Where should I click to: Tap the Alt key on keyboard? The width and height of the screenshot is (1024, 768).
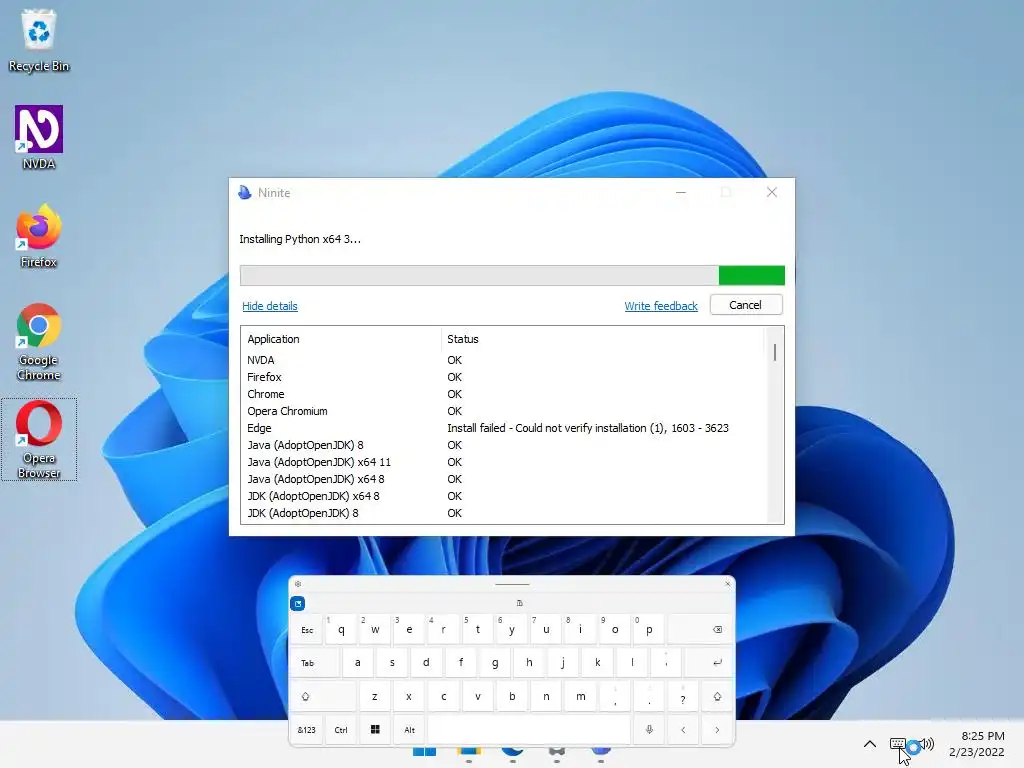click(x=409, y=729)
